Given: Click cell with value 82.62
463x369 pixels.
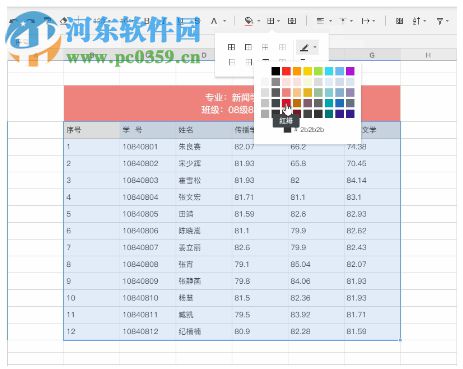Looking at the screenshot, I should coord(372,231).
